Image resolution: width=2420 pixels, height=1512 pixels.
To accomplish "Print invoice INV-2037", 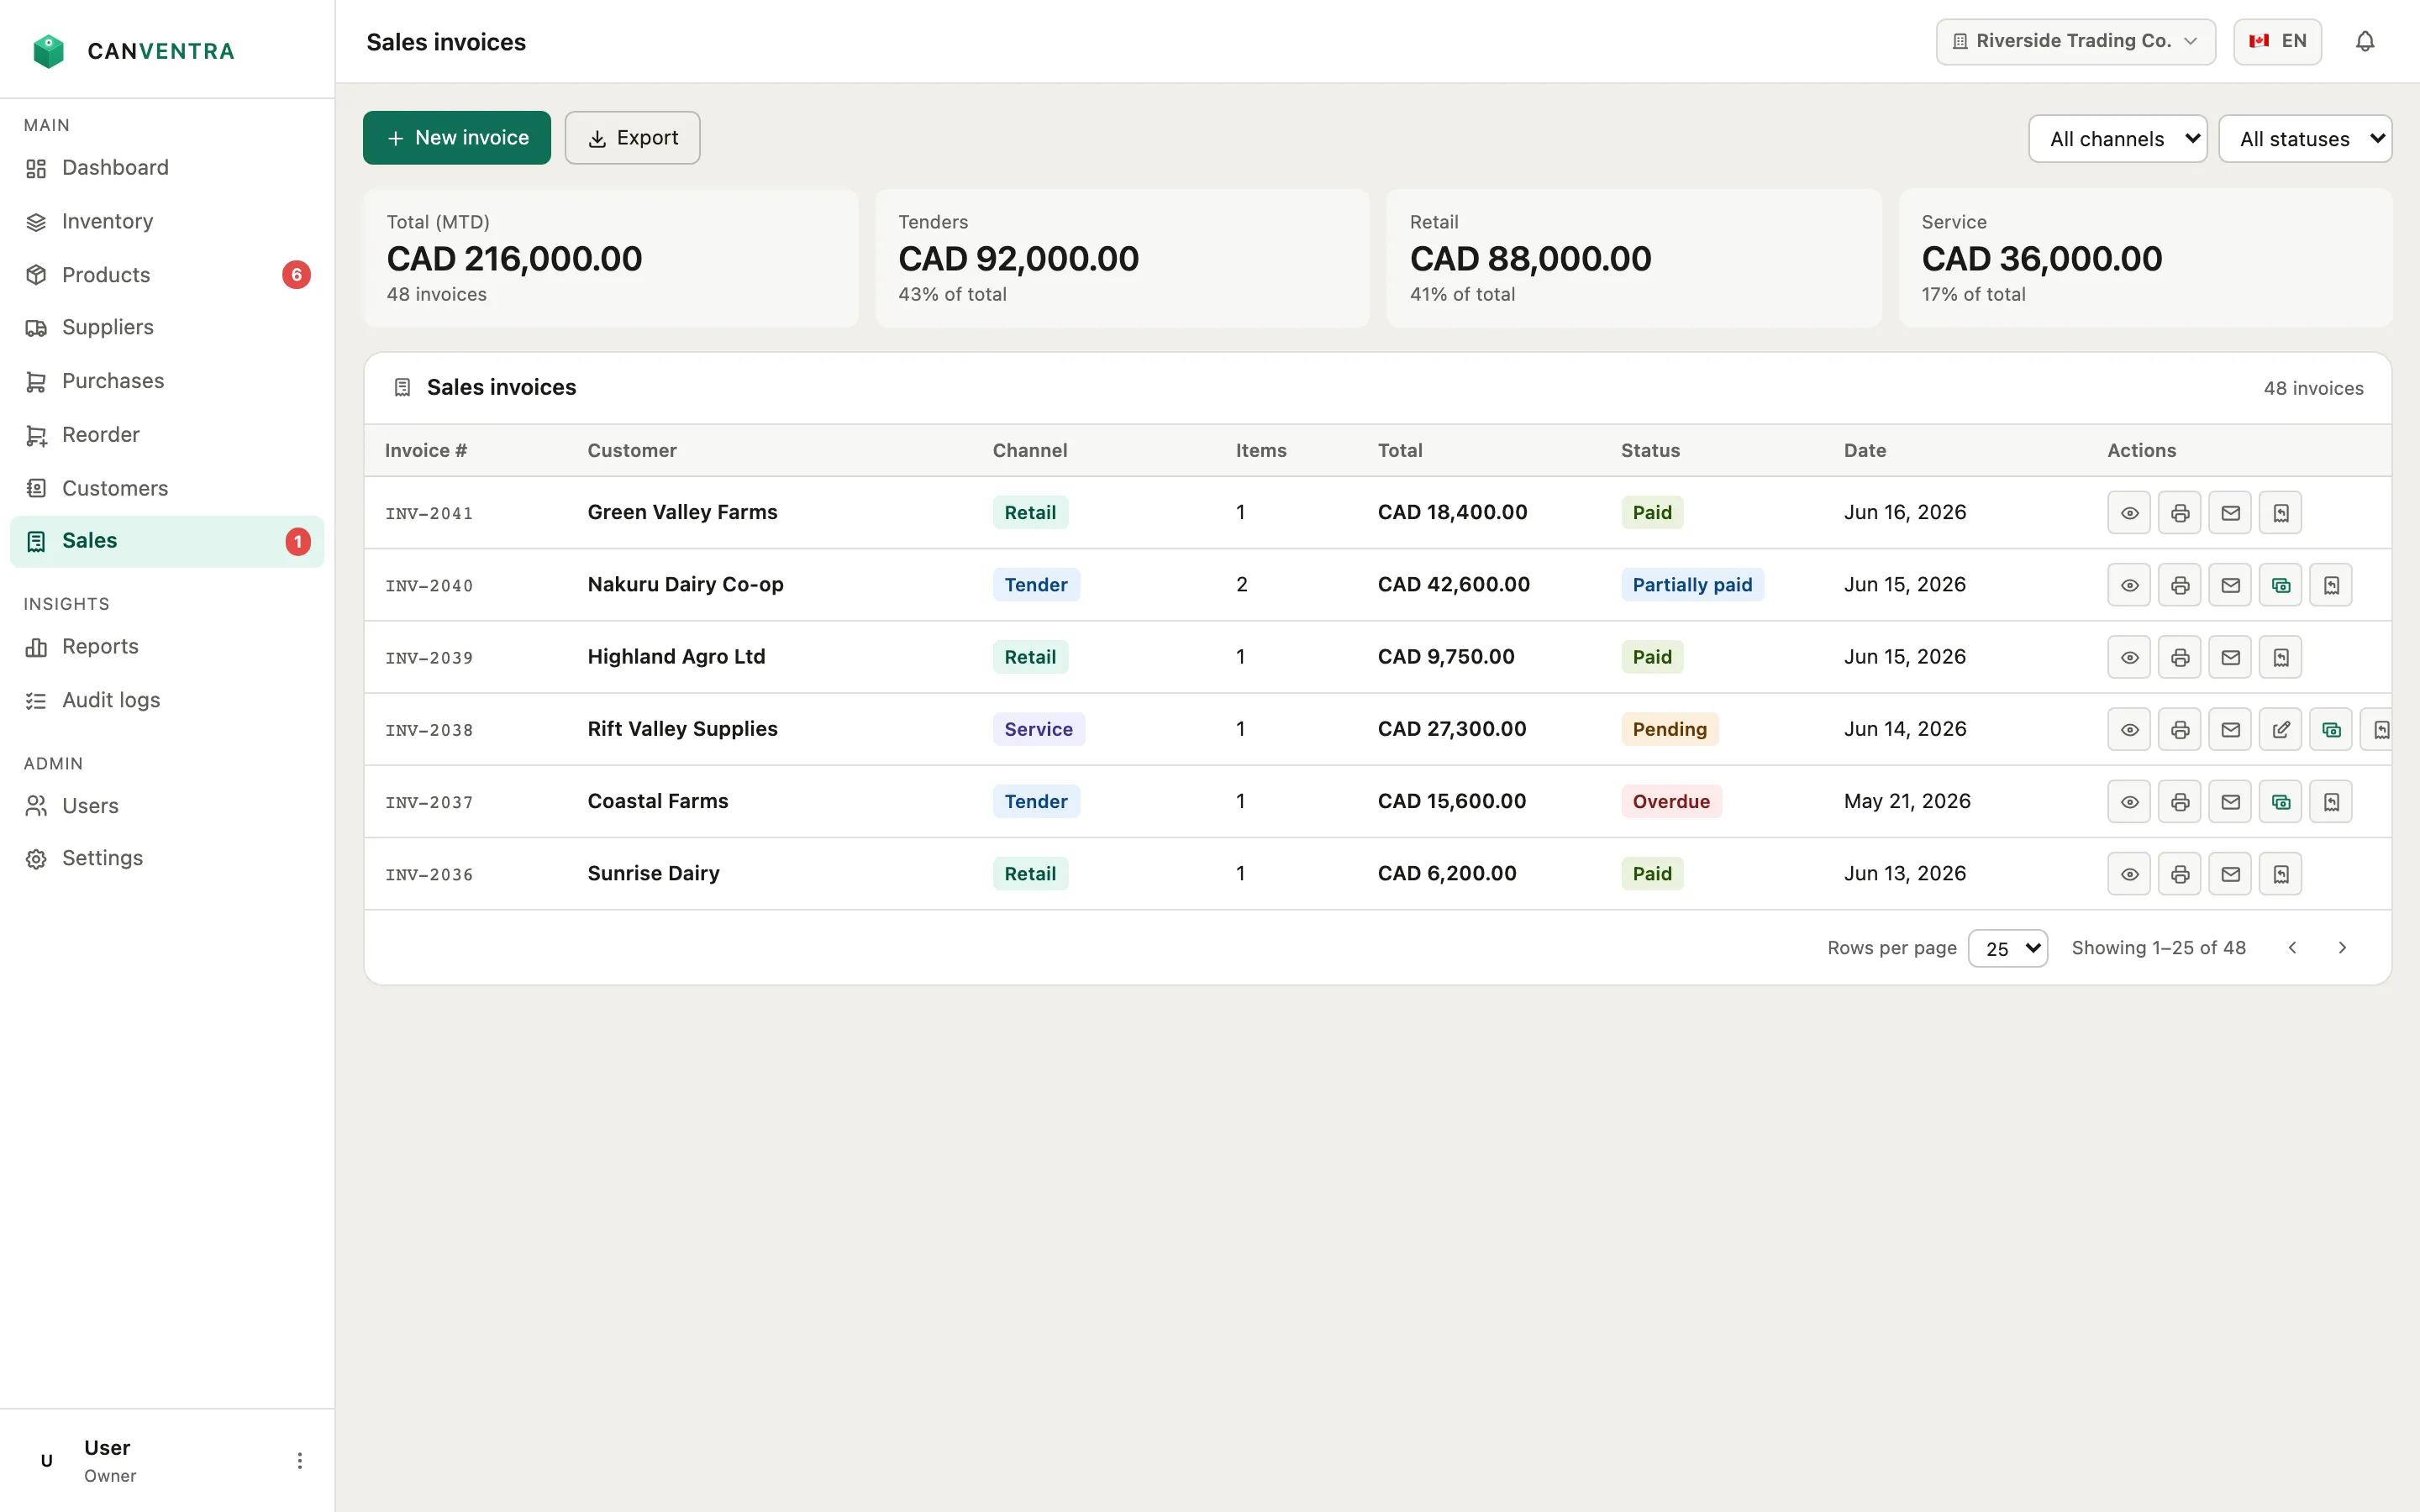I will point(2180,801).
